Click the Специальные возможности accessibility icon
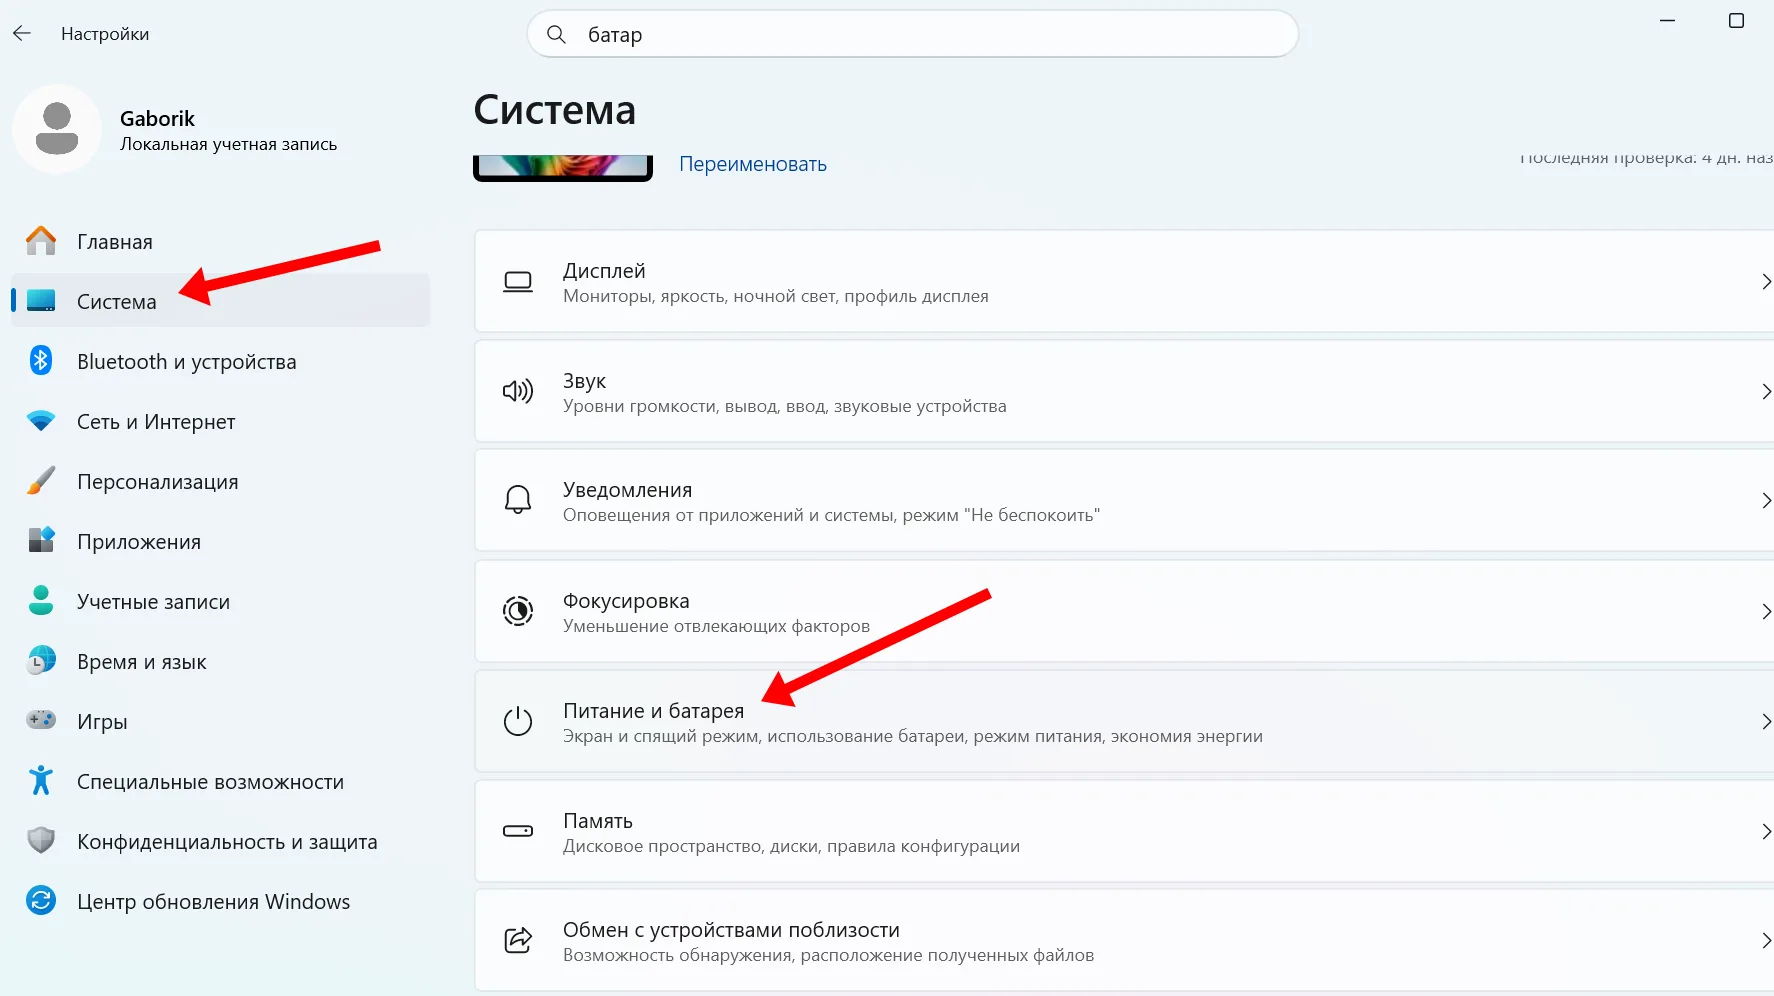1774x996 pixels. pos(41,781)
